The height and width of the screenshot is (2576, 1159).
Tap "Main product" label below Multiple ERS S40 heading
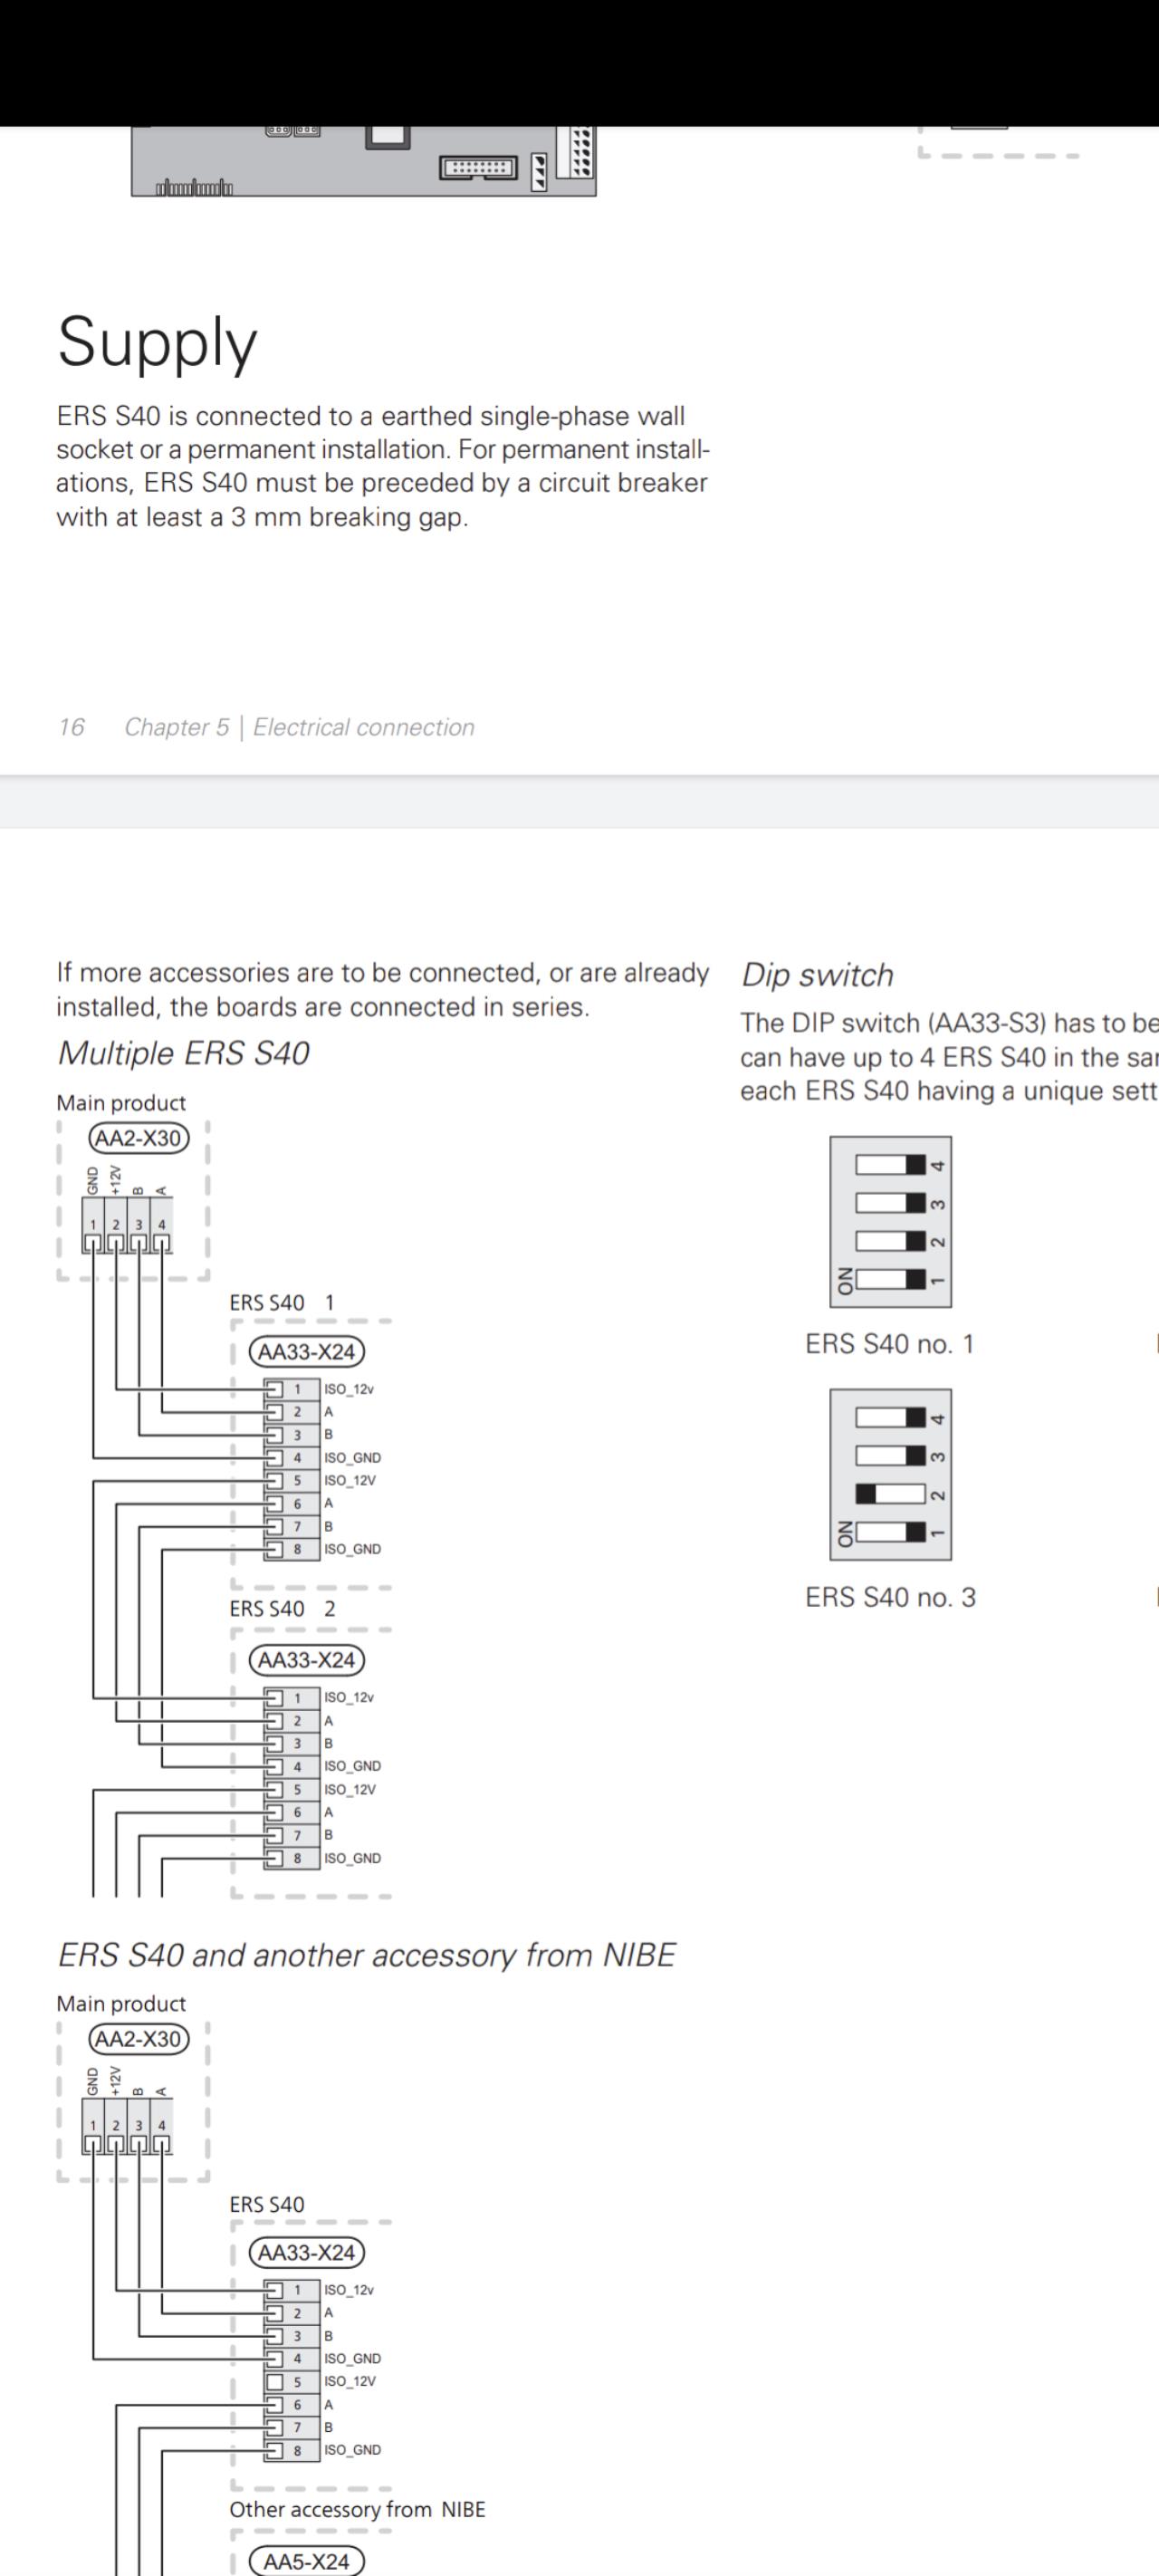pyautogui.click(x=121, y=1103)
